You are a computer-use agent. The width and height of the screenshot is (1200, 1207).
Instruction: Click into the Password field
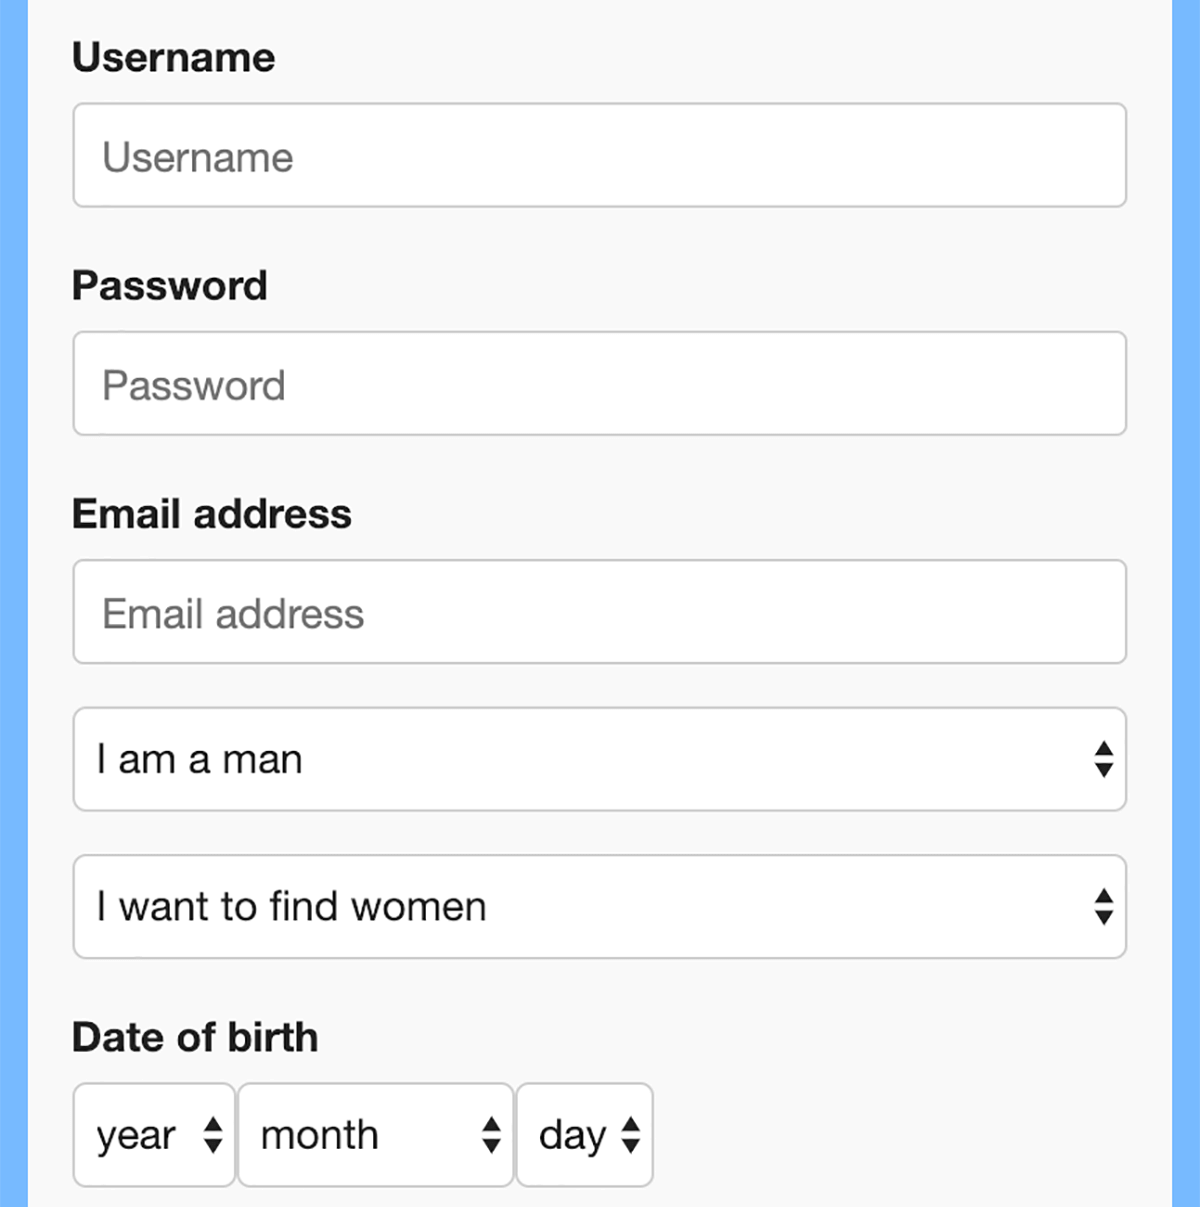600,384
